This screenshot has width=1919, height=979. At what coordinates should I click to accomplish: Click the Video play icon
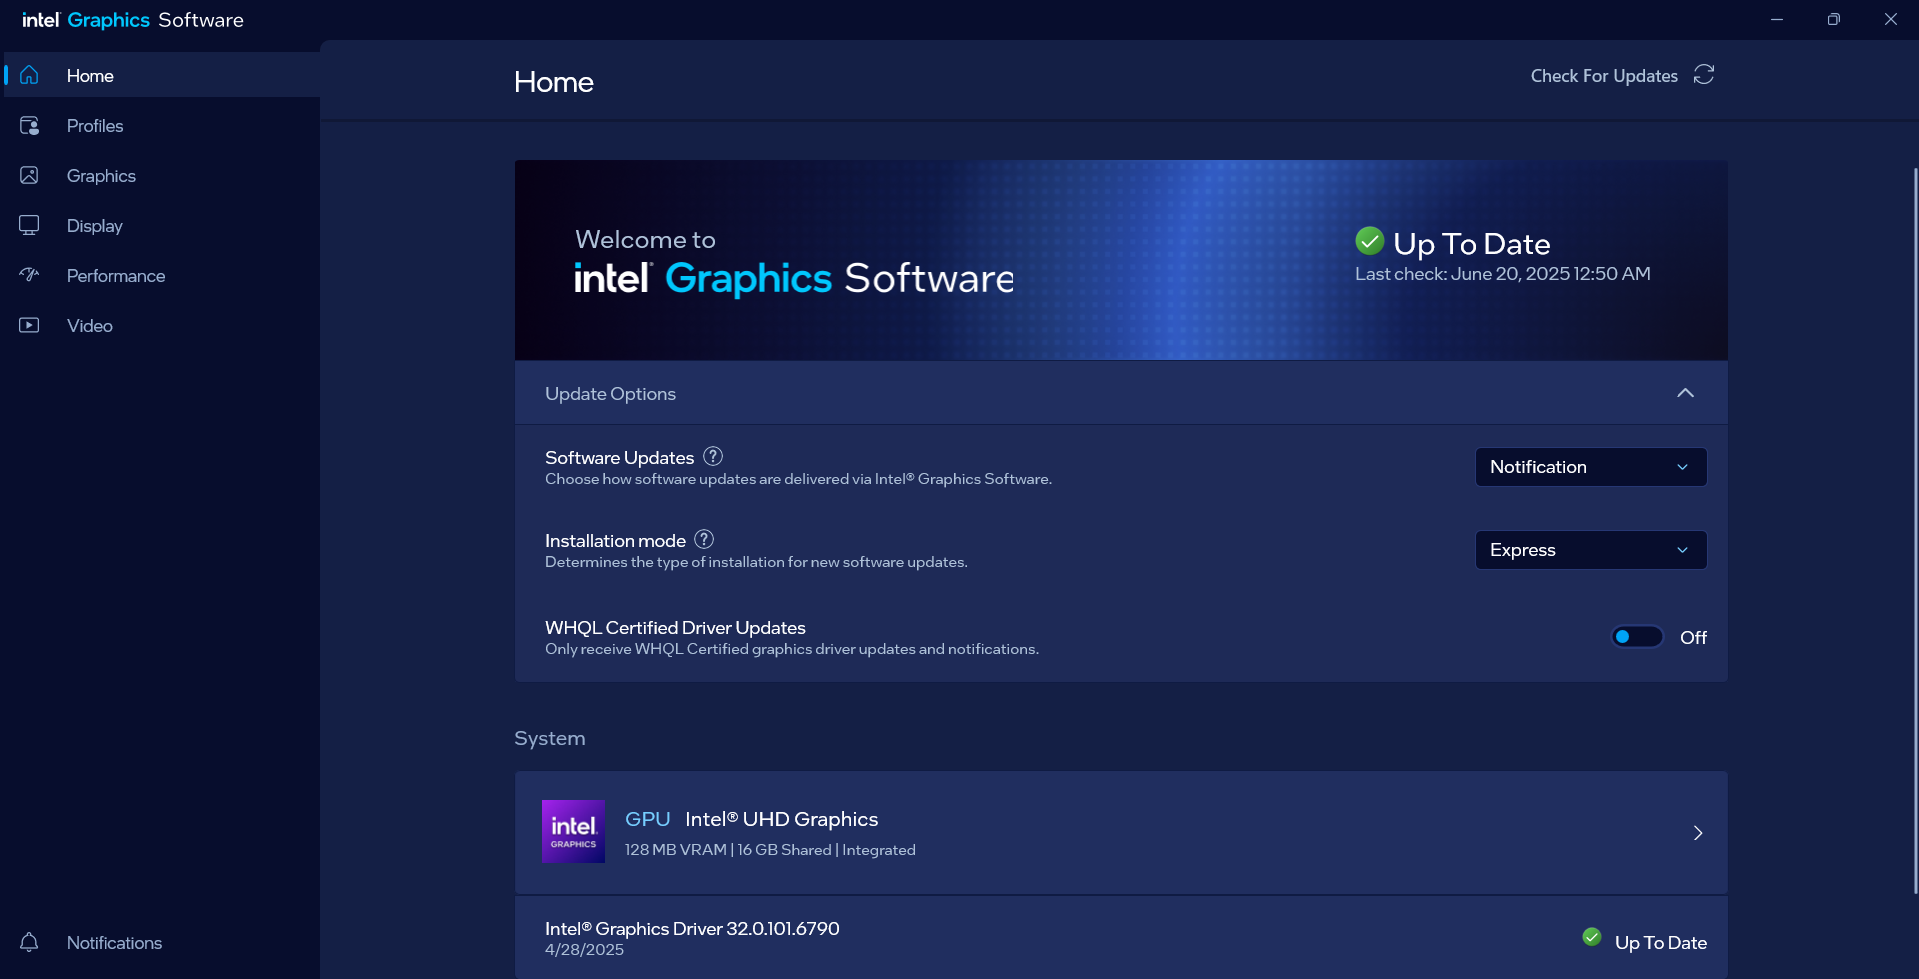coord(29,325)
